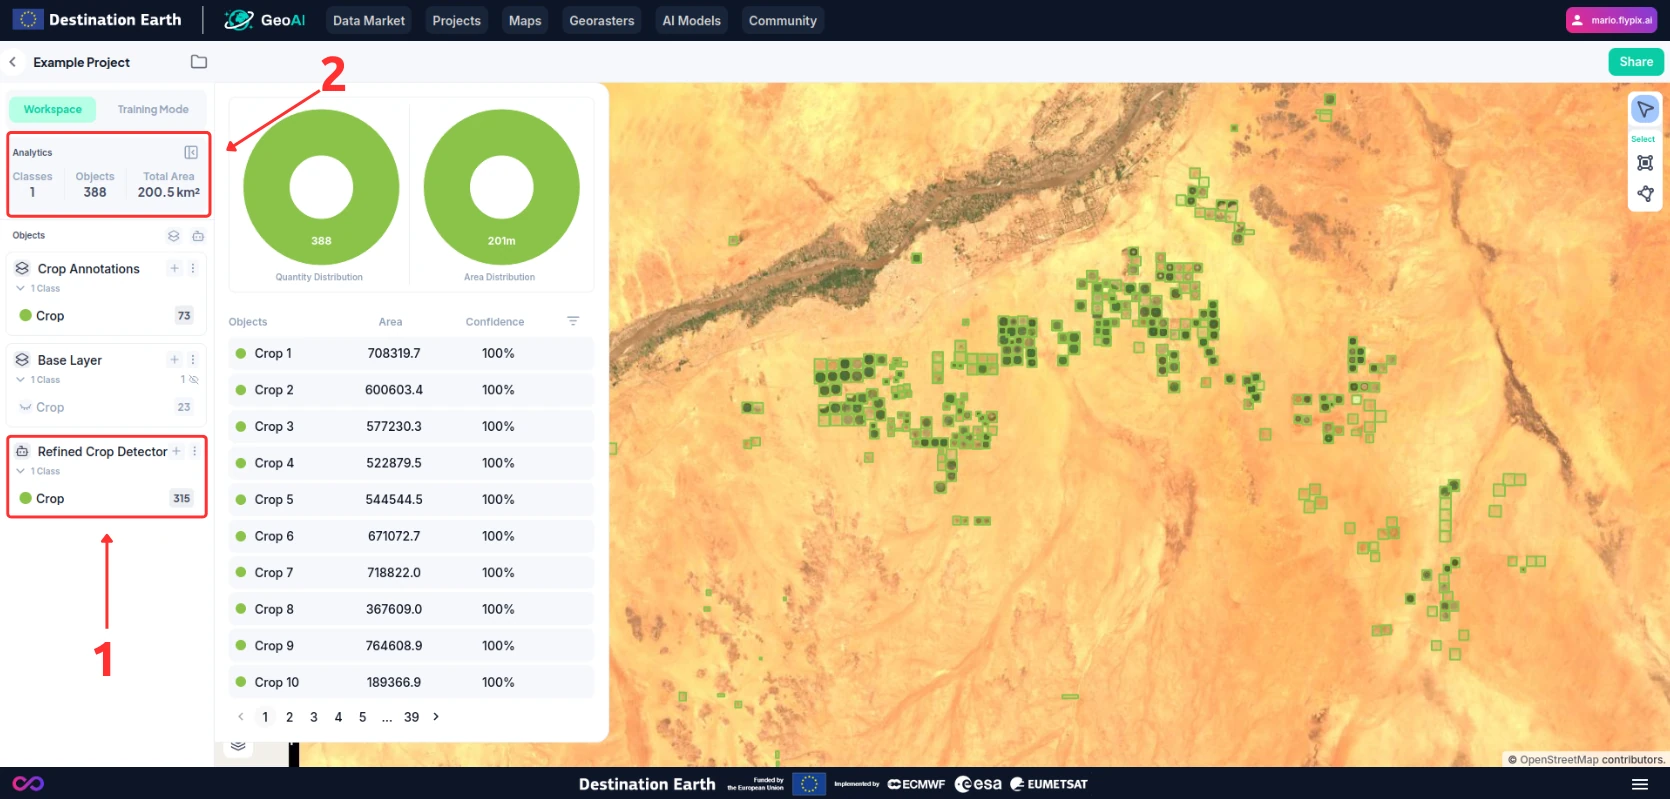Select the Crop 7 row
Screen dimensions: 1670x799
(x=411, y=572)
